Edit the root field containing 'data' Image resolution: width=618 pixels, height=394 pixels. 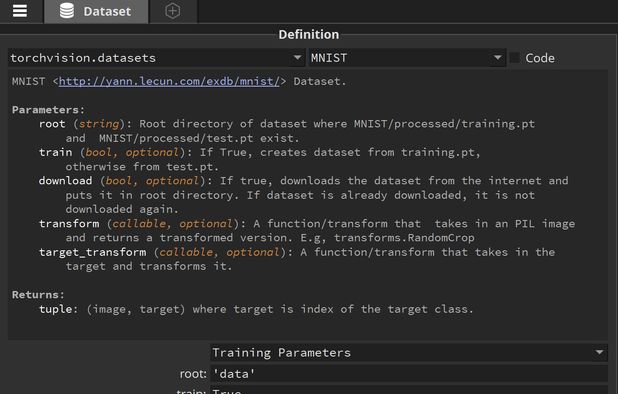coord(409,374)
